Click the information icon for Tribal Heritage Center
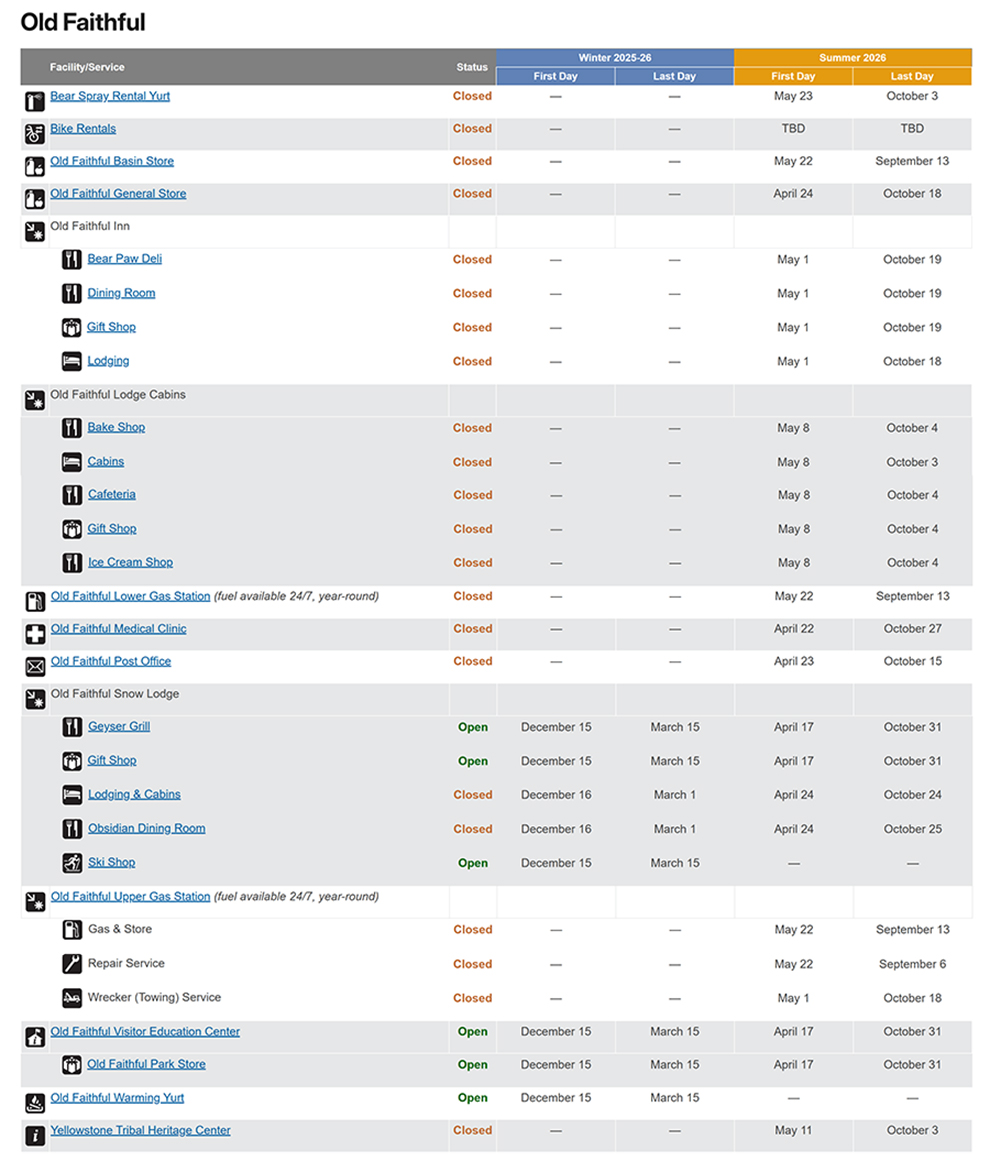Screen dimensions: 990x1172 [x=34, y=1135]
